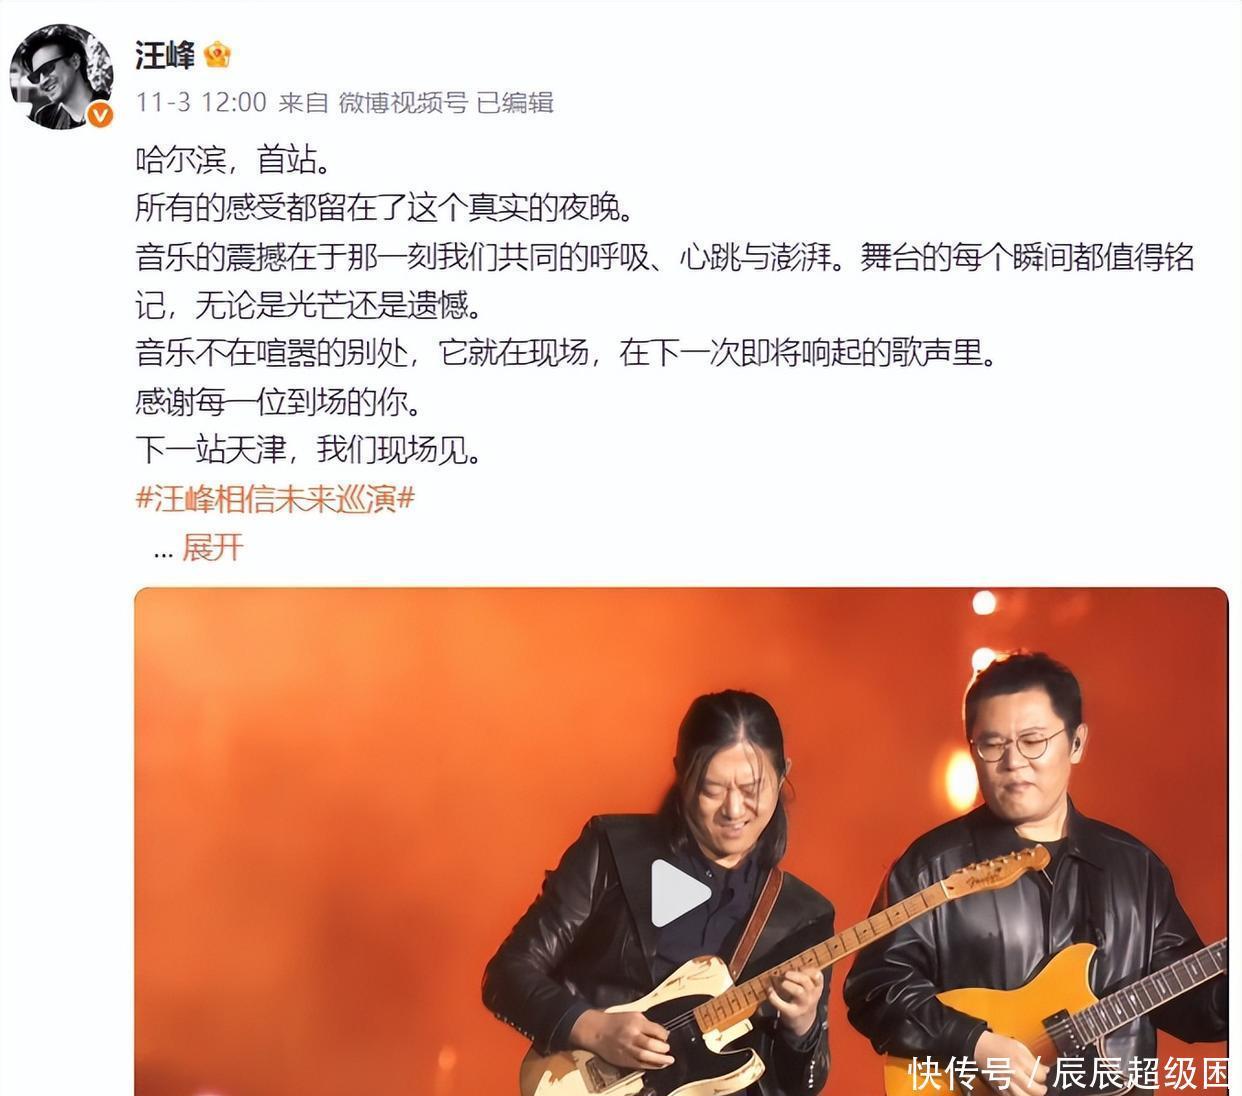
Task: Click the 来自 label beside the timestamp
Action: 302,102
